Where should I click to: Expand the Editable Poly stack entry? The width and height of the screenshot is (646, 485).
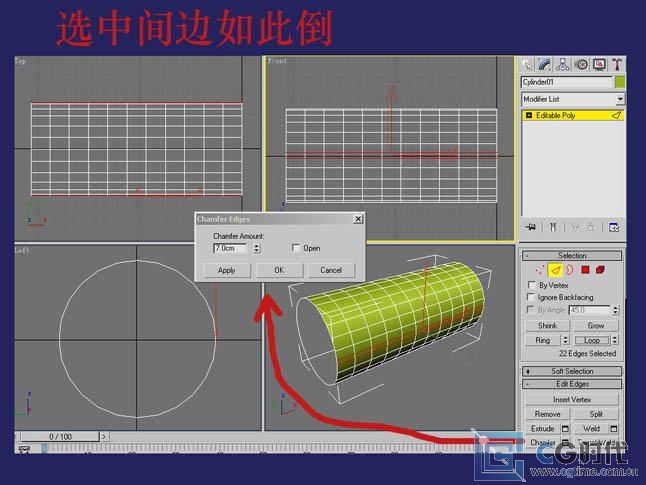point(529,115)
